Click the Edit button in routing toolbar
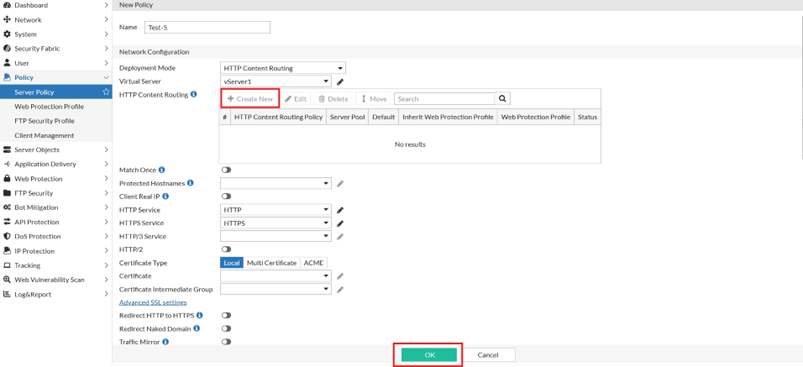This screenshot has height=367, width=803. (295, 99)
